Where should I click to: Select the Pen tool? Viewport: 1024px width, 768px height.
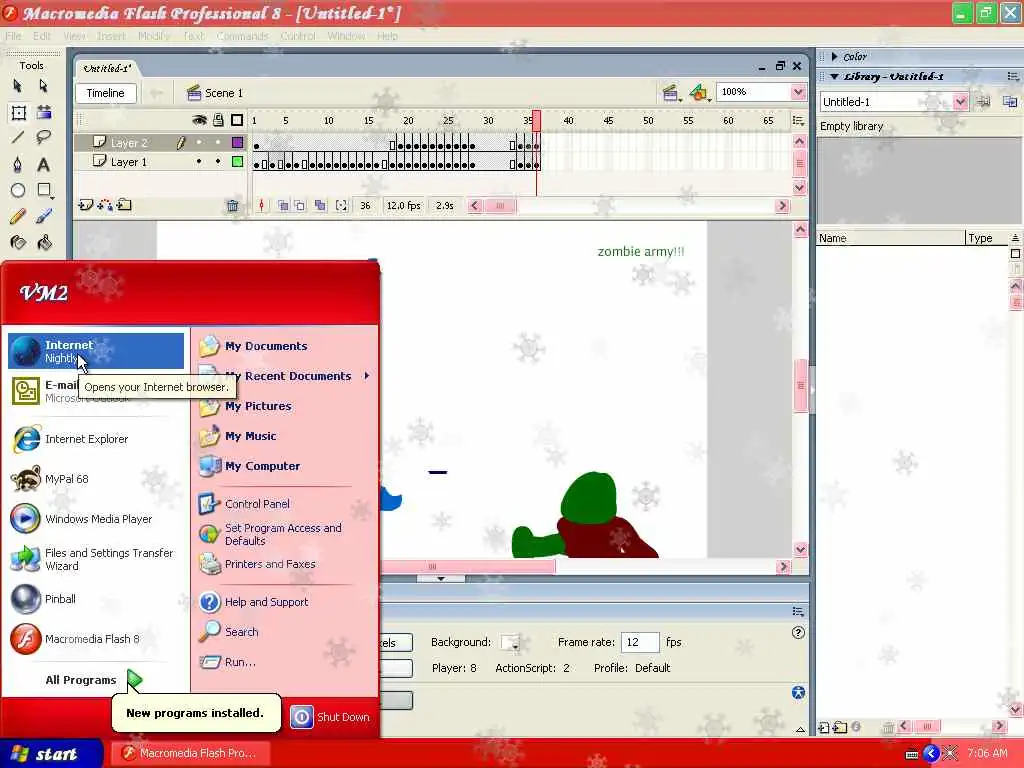point(18,164)
